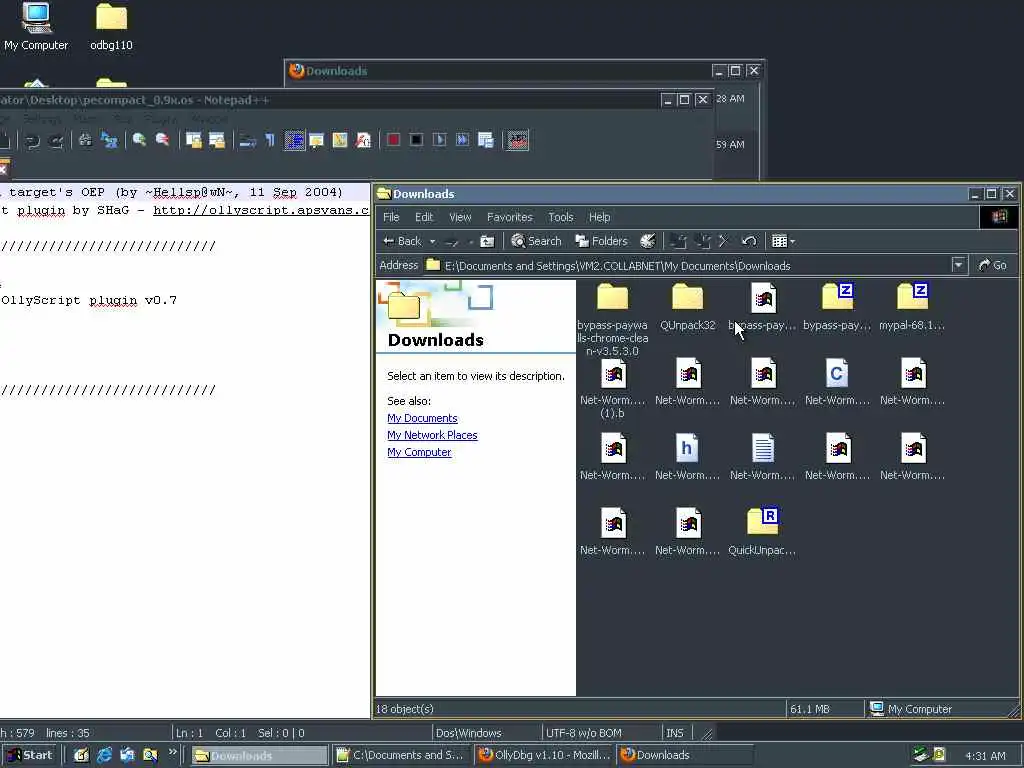Toggle show all characters pilcrow icon

[x=270, y=140]
